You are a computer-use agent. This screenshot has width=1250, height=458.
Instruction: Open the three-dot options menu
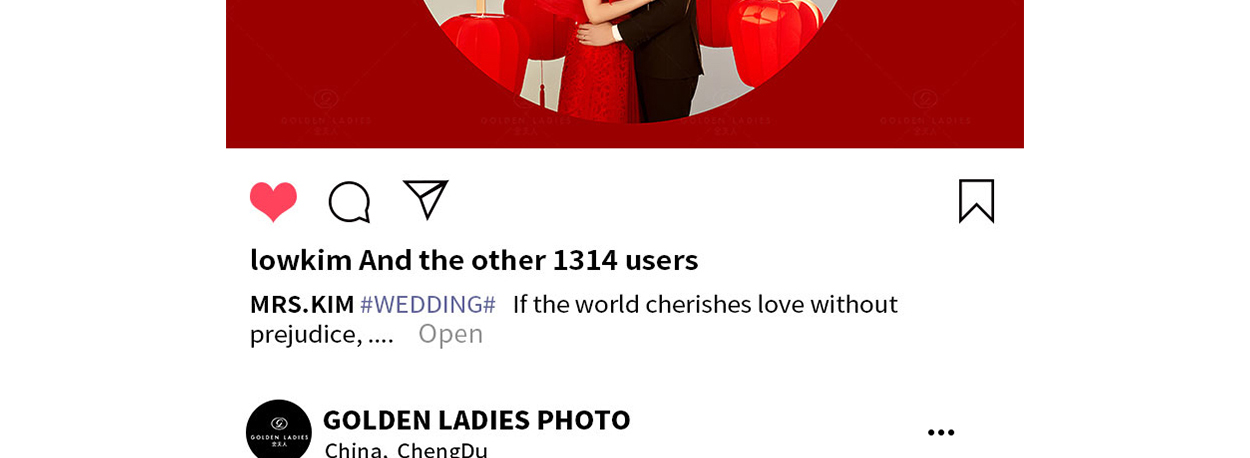pos(941,432)
